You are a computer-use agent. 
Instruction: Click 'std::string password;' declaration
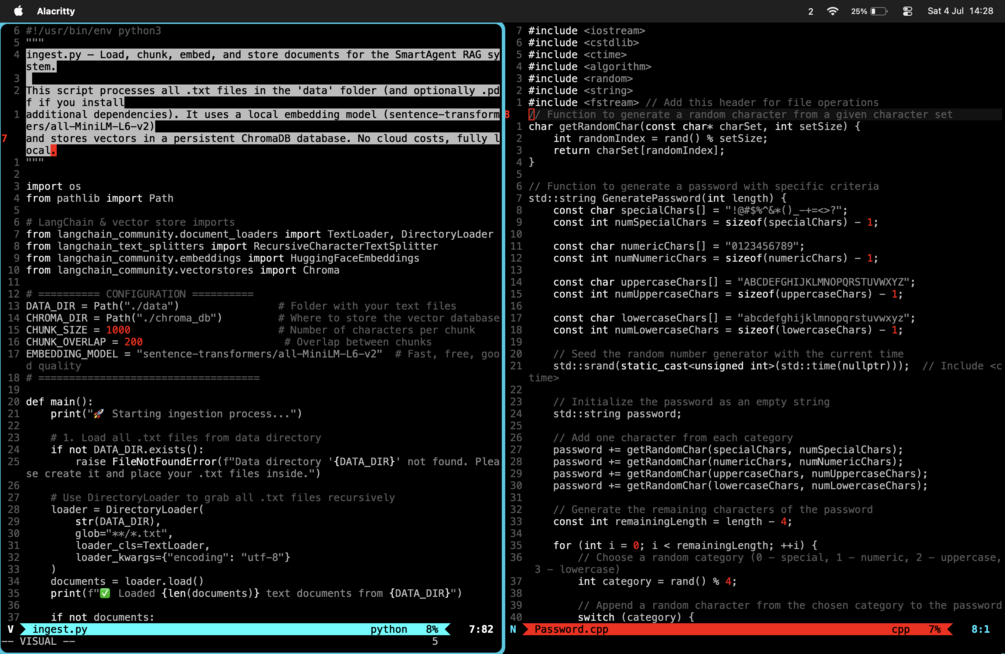coord(617,414)
